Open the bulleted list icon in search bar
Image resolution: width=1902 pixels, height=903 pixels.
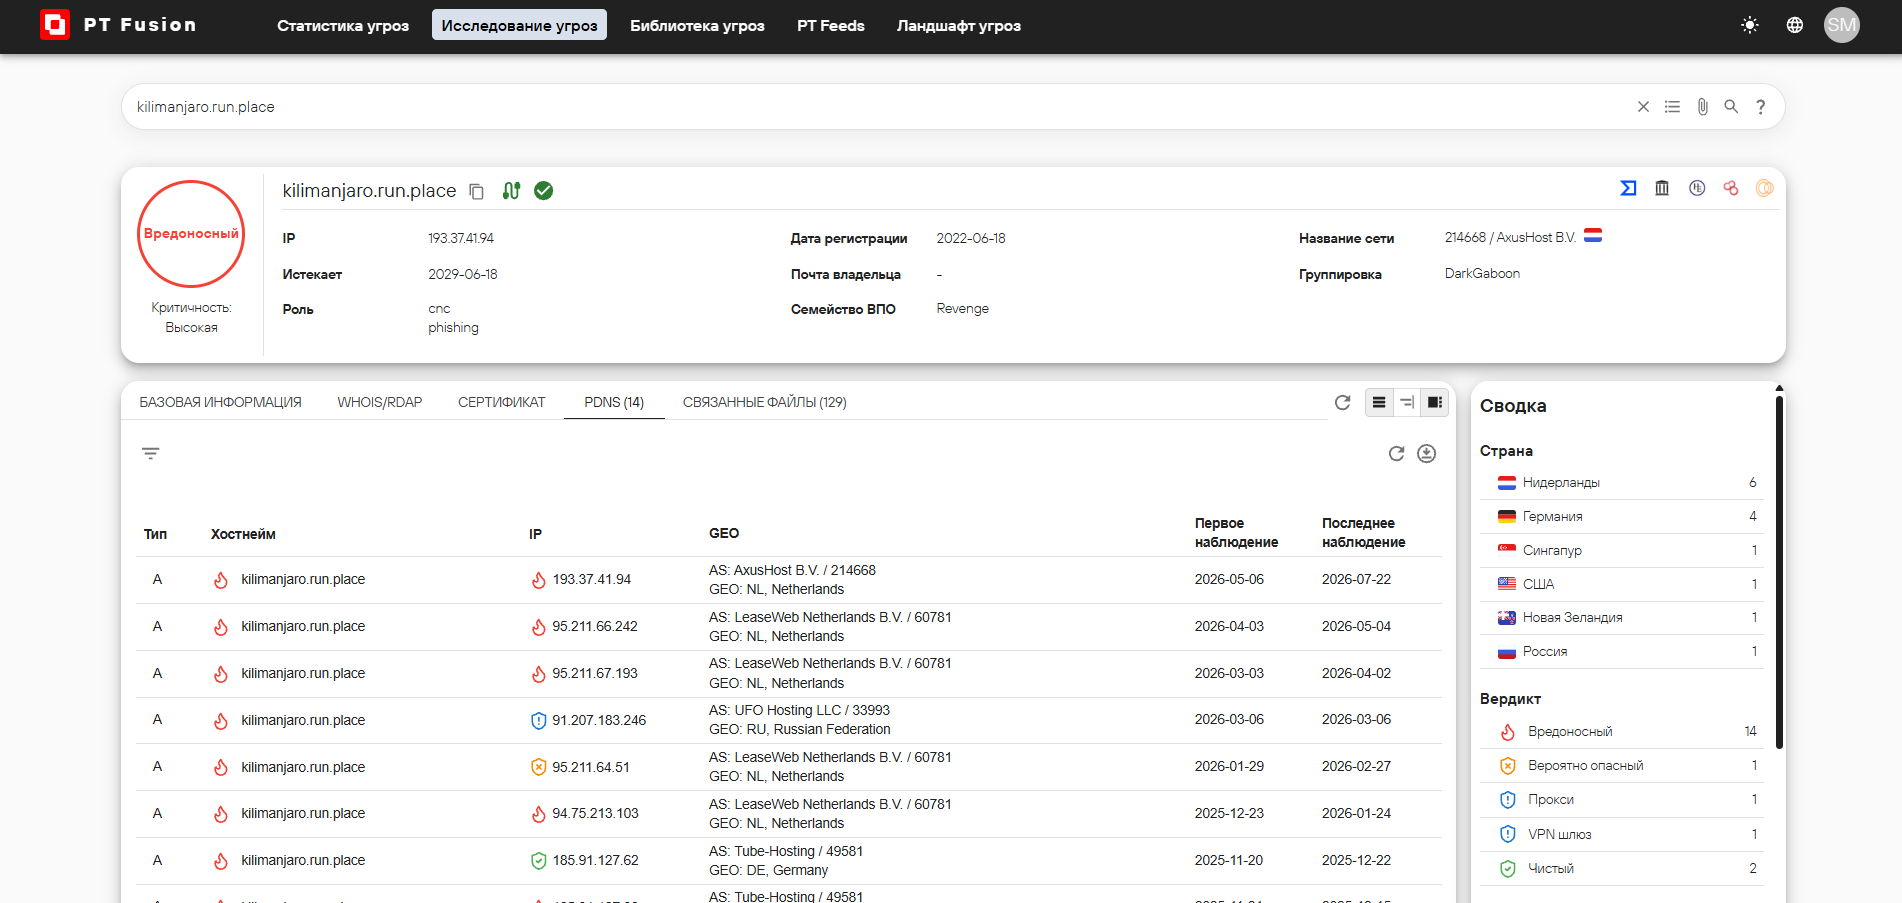pos(1672,107)
